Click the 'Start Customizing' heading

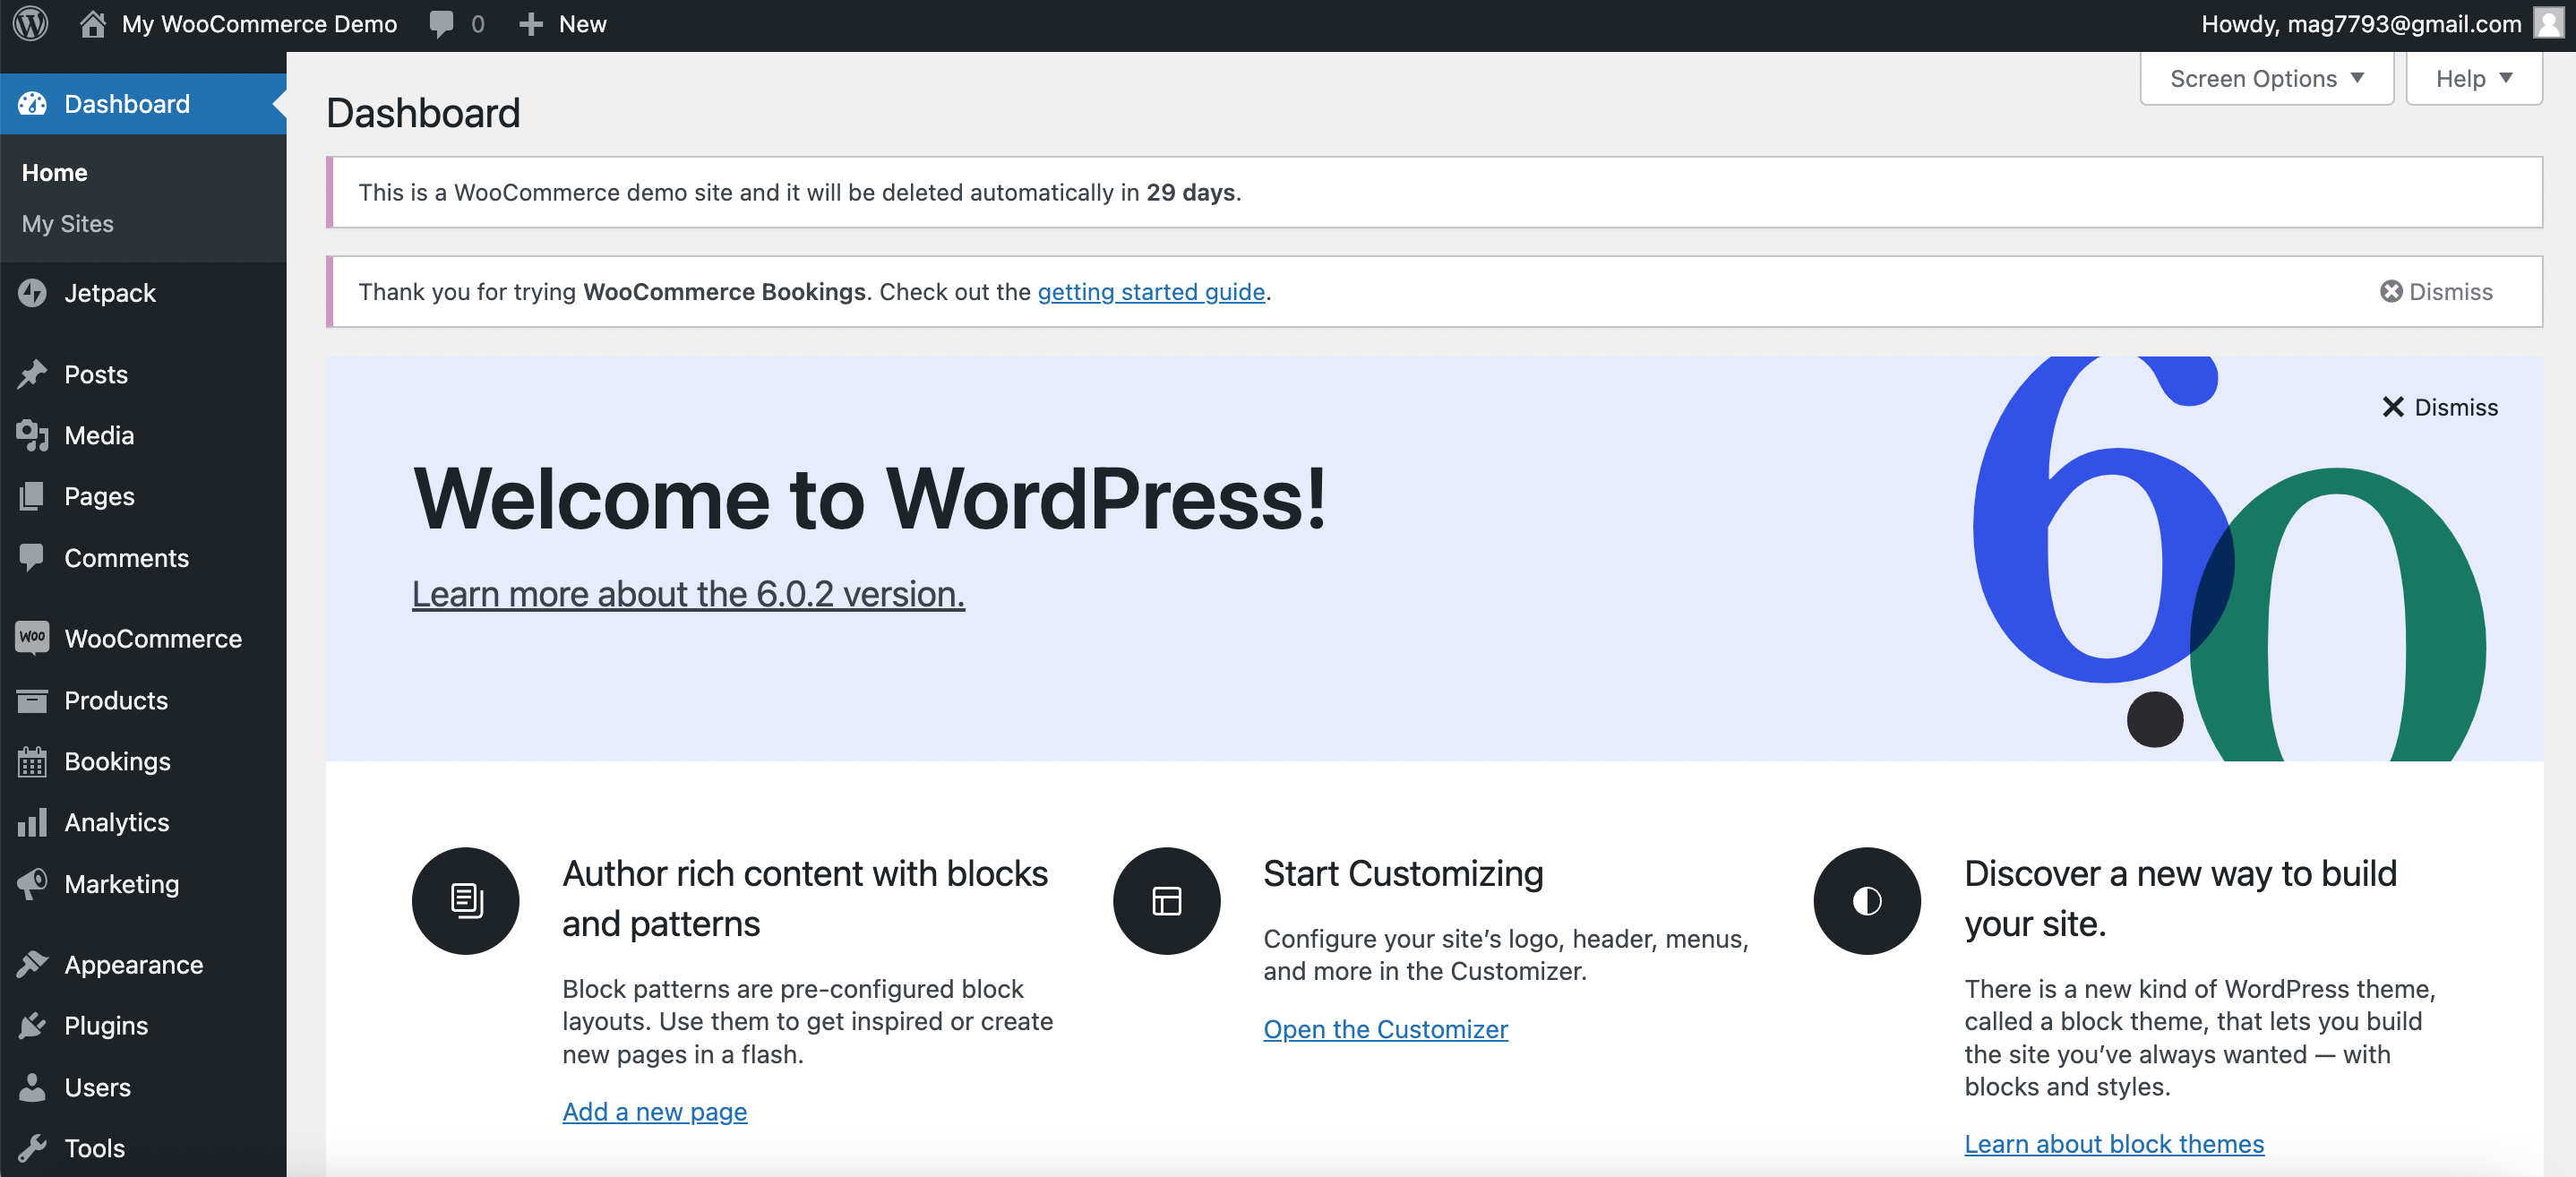tap(1402, 873)
